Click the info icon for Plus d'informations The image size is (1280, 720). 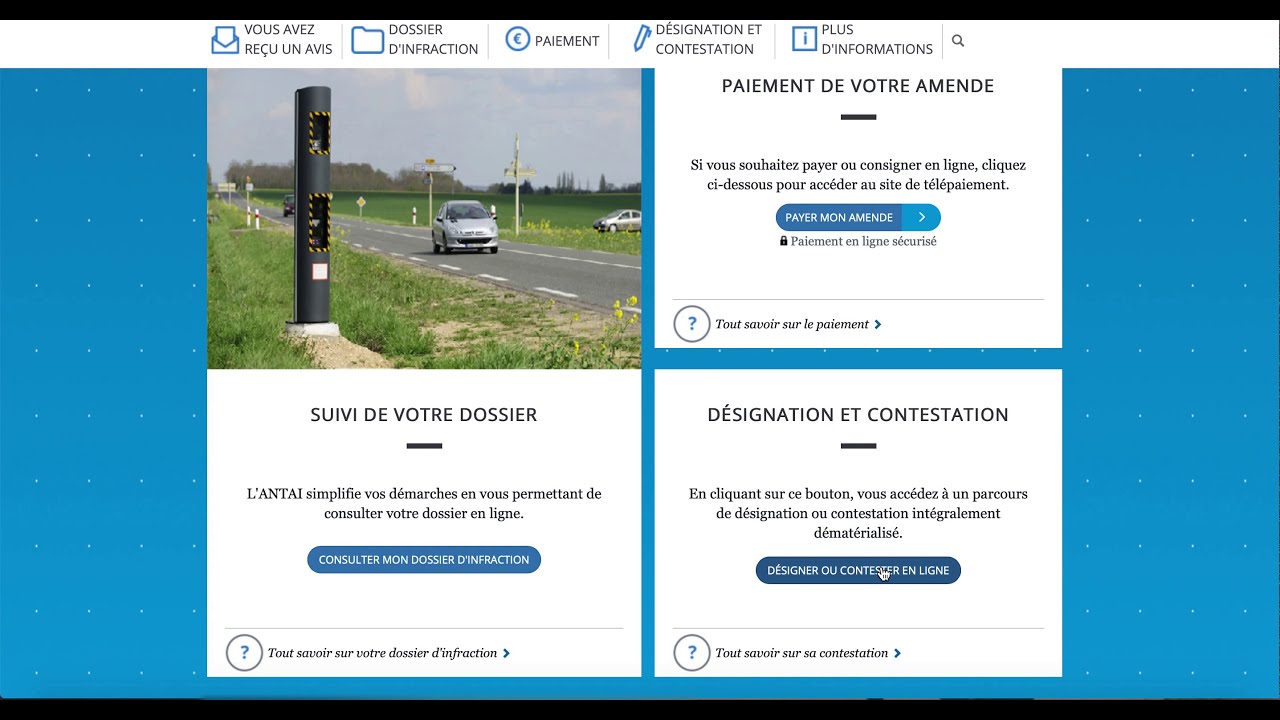click(x=804, y=39)
